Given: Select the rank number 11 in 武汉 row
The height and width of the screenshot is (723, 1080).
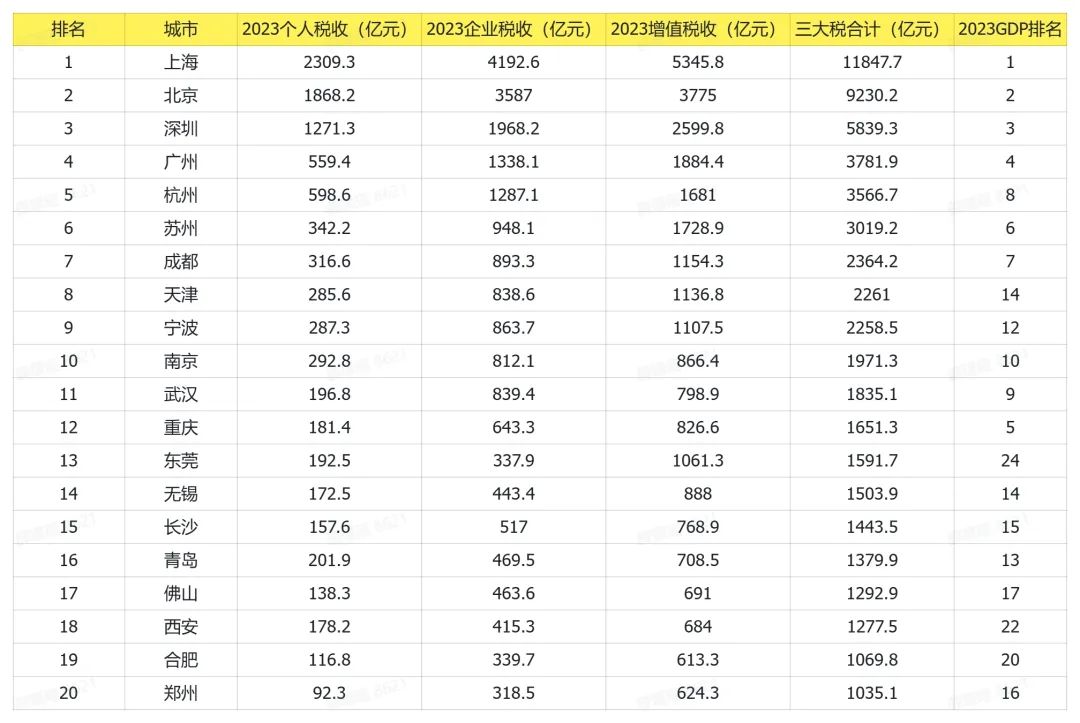Looking at the screenshot, I should coord(68,394).
